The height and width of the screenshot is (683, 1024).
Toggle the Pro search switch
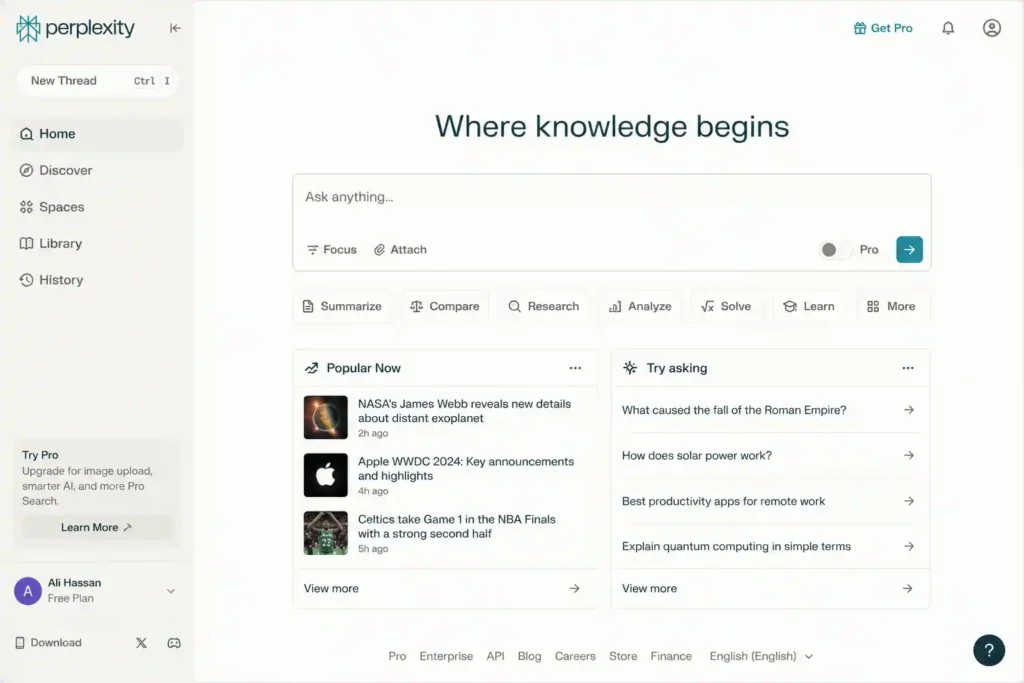[x=835, y=250]
